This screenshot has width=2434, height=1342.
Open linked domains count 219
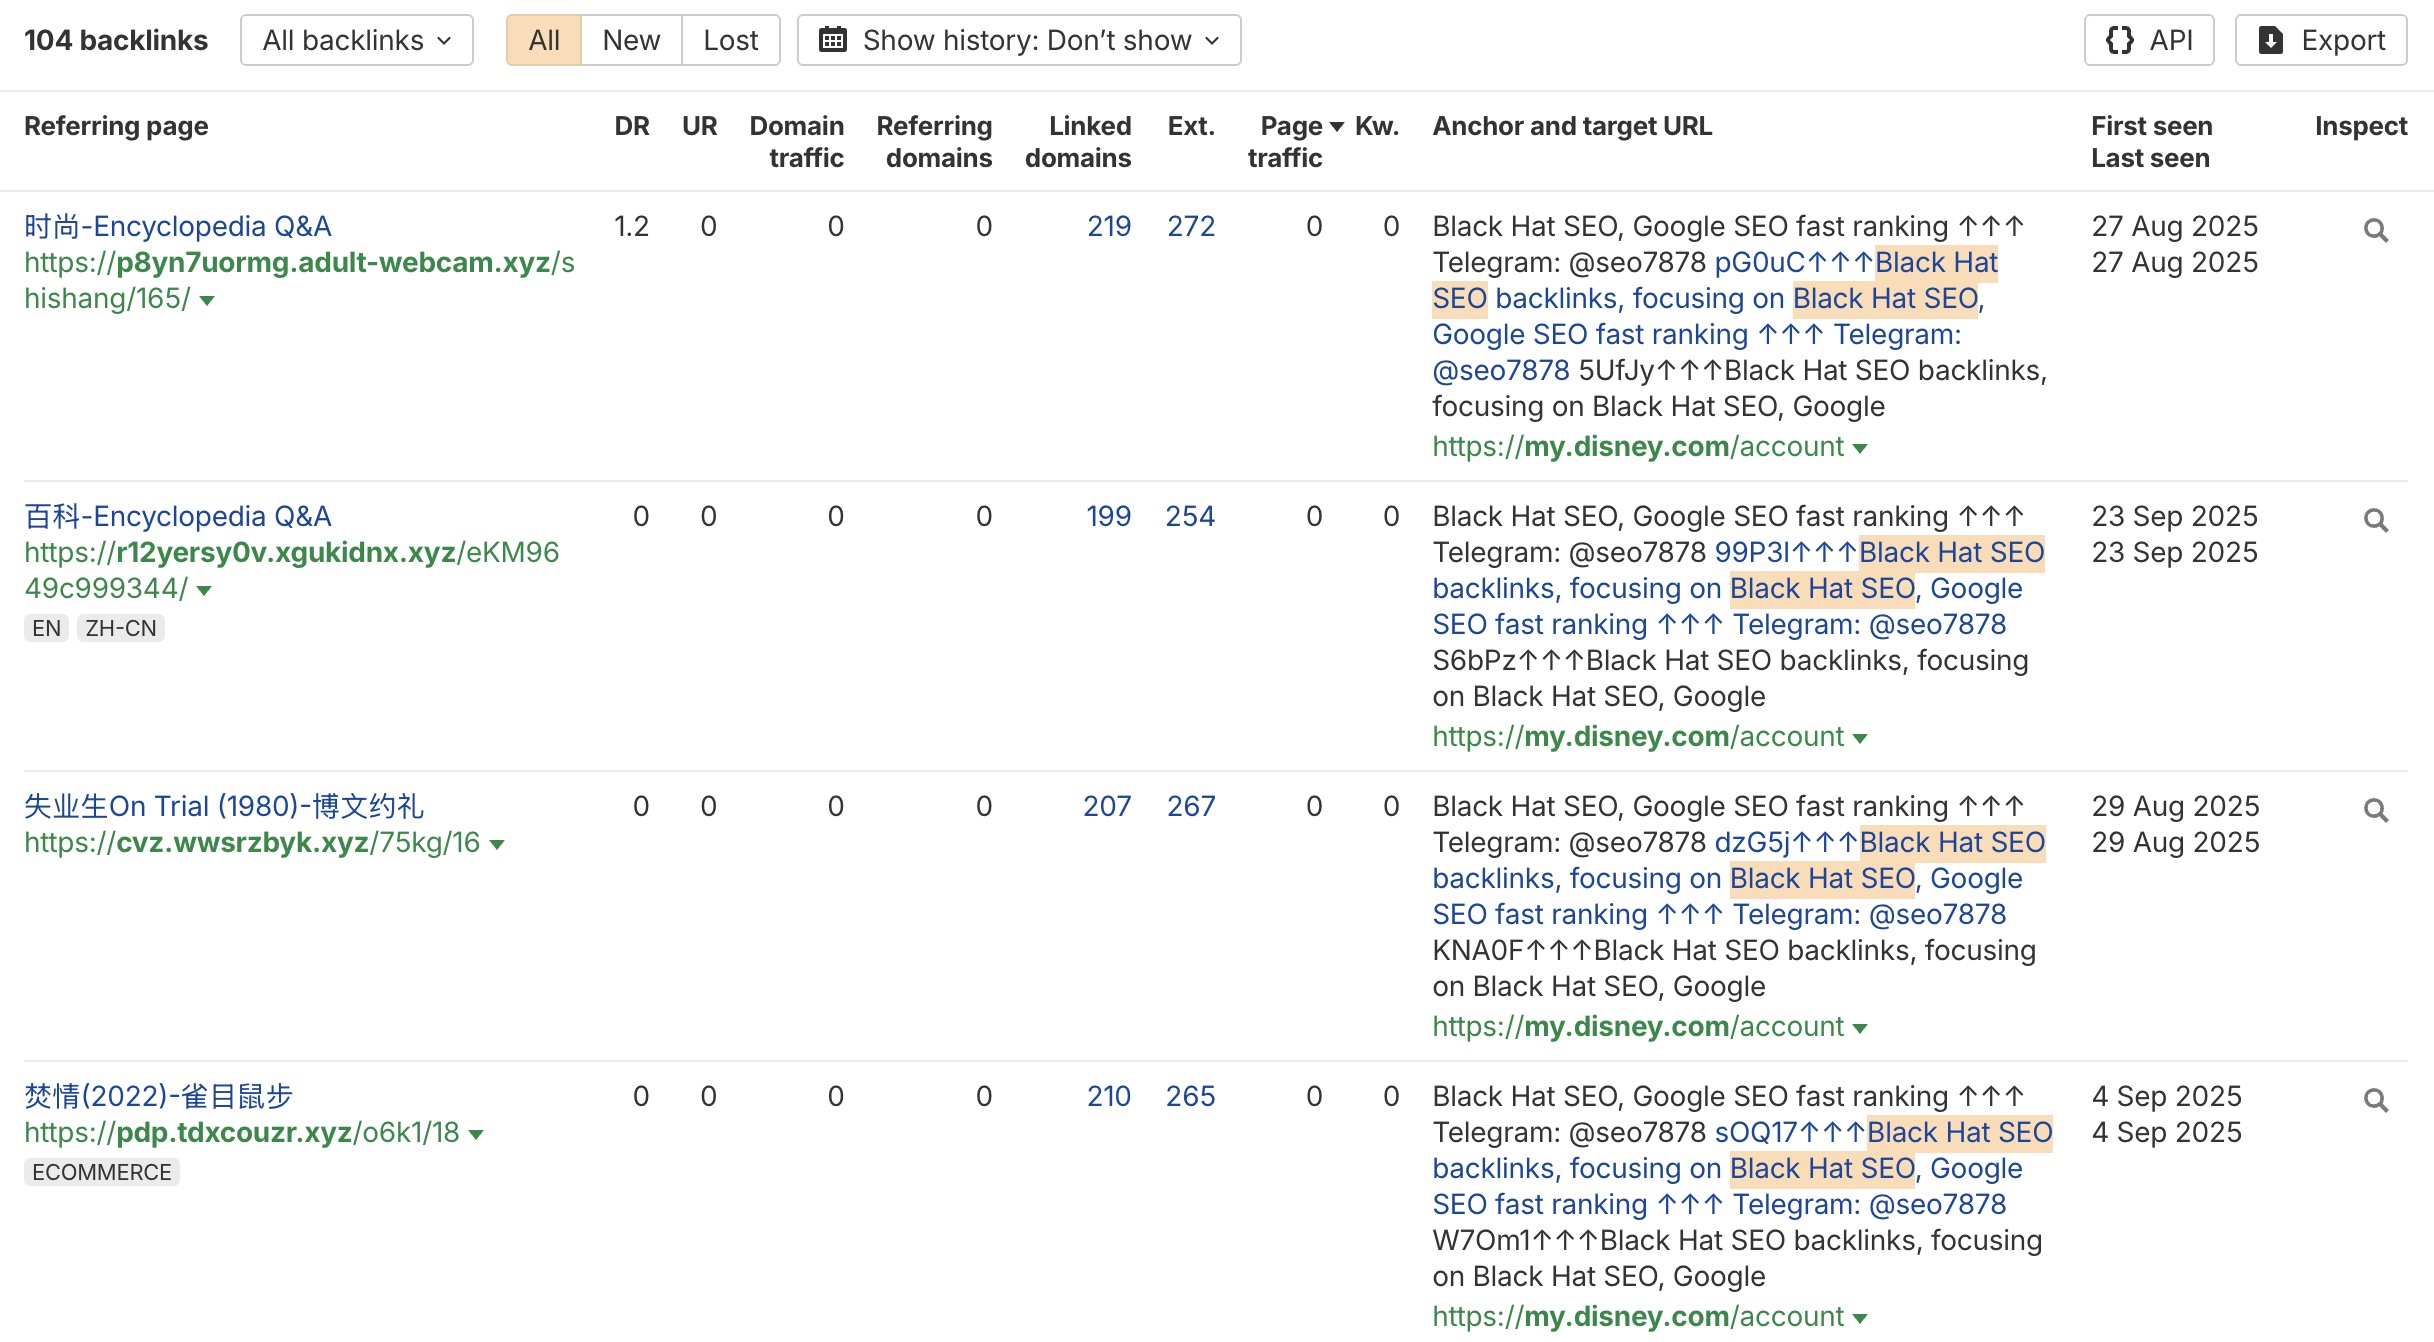click(x=1108, y=227)
